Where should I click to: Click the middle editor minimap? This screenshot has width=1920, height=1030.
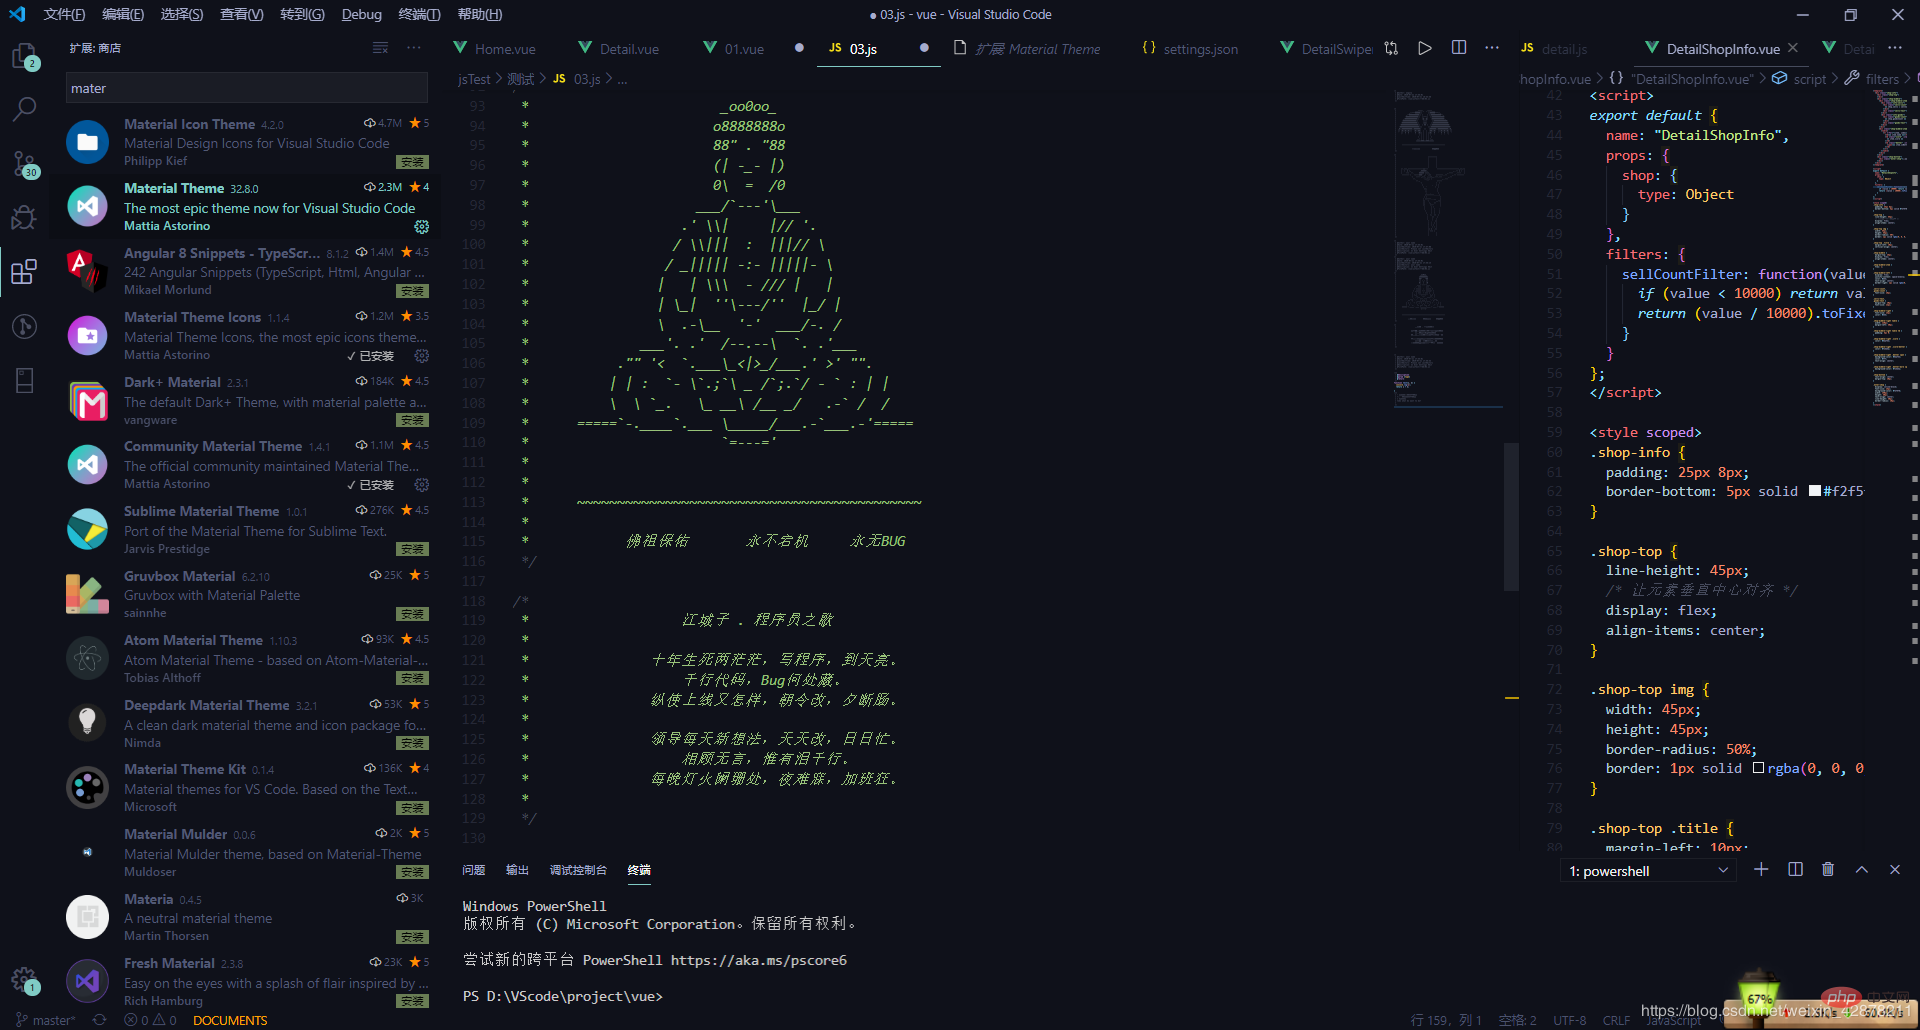click(1448, 250)
